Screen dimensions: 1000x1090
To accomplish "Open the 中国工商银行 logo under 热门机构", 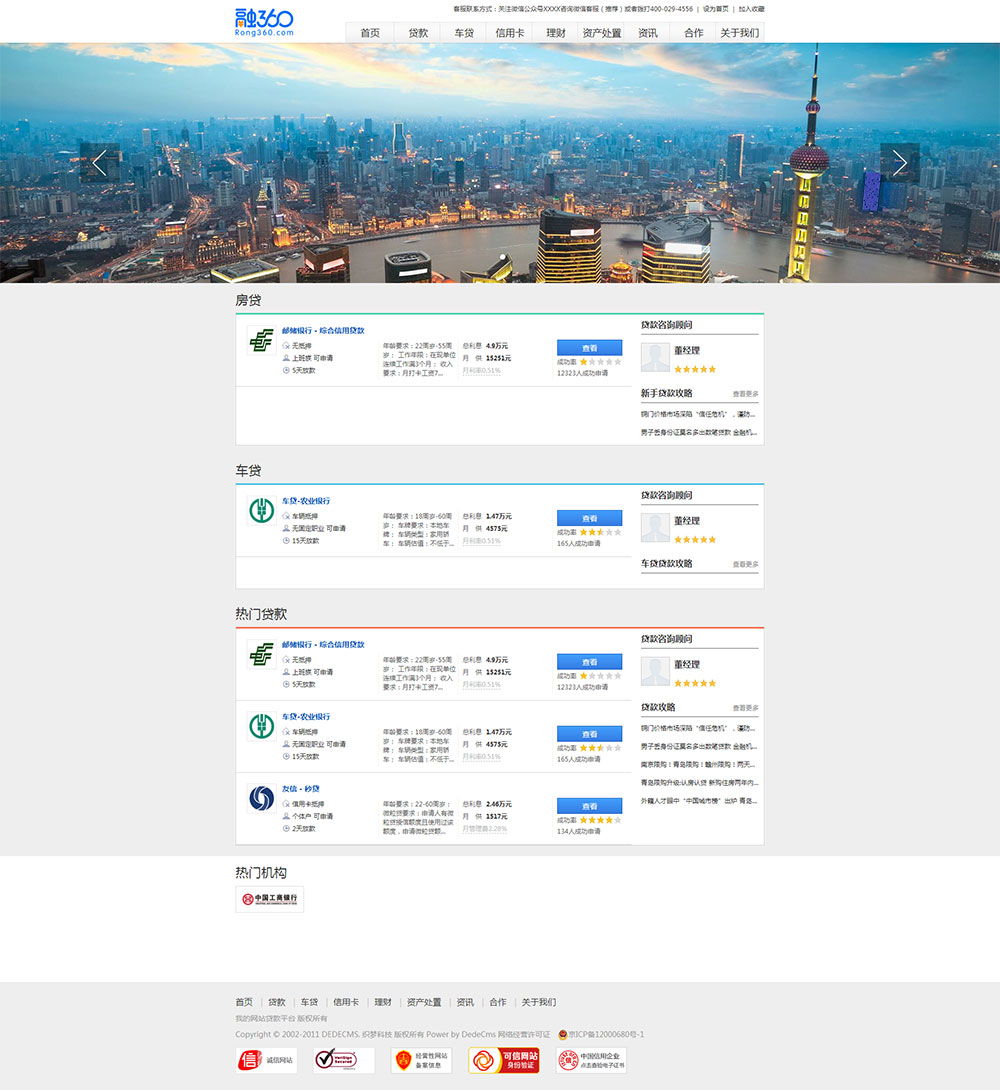I will (269, 899).
